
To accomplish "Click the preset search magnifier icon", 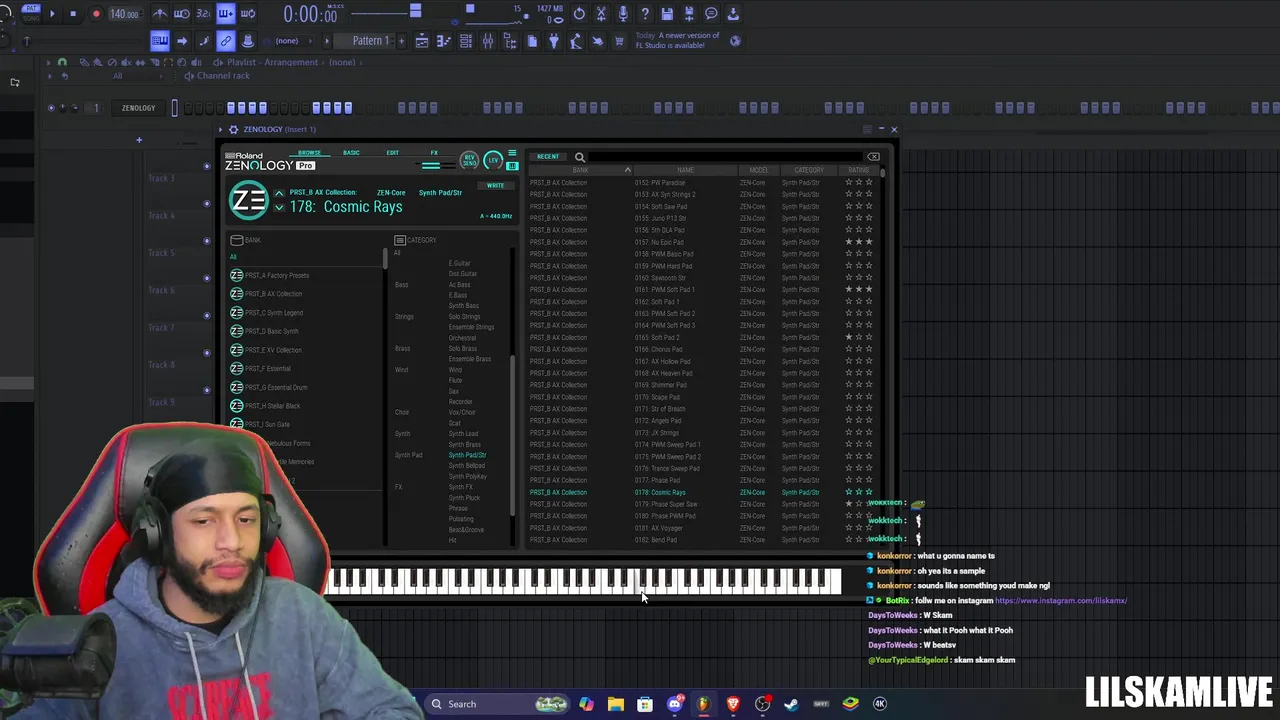I will point(579,157).
